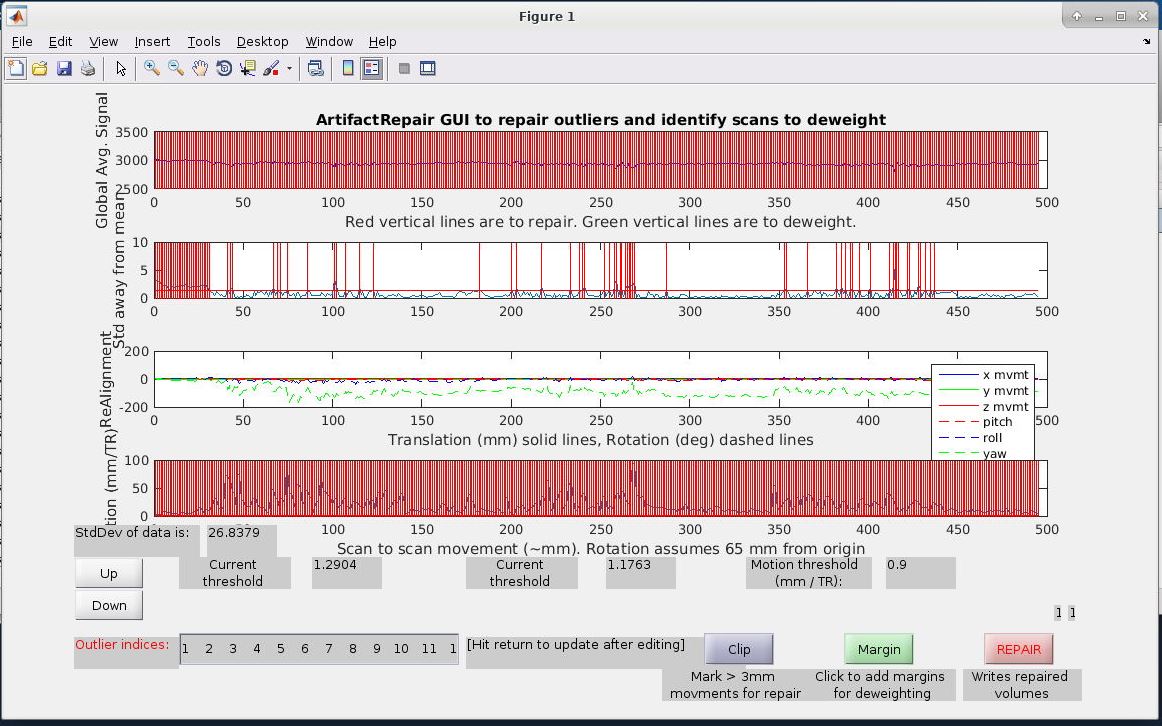Expand the Brush tool color dropdown arrow
The image size is (1162, 726).
click(290, 69)
